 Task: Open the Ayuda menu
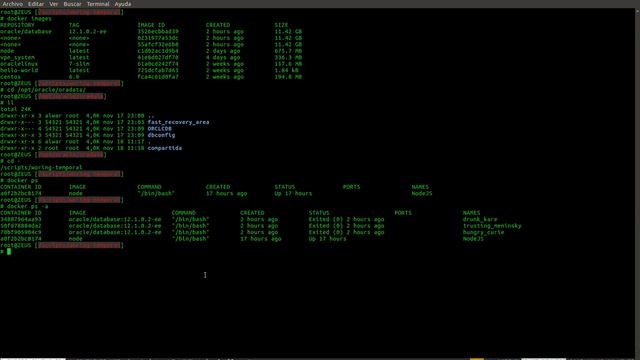point(123,4)
